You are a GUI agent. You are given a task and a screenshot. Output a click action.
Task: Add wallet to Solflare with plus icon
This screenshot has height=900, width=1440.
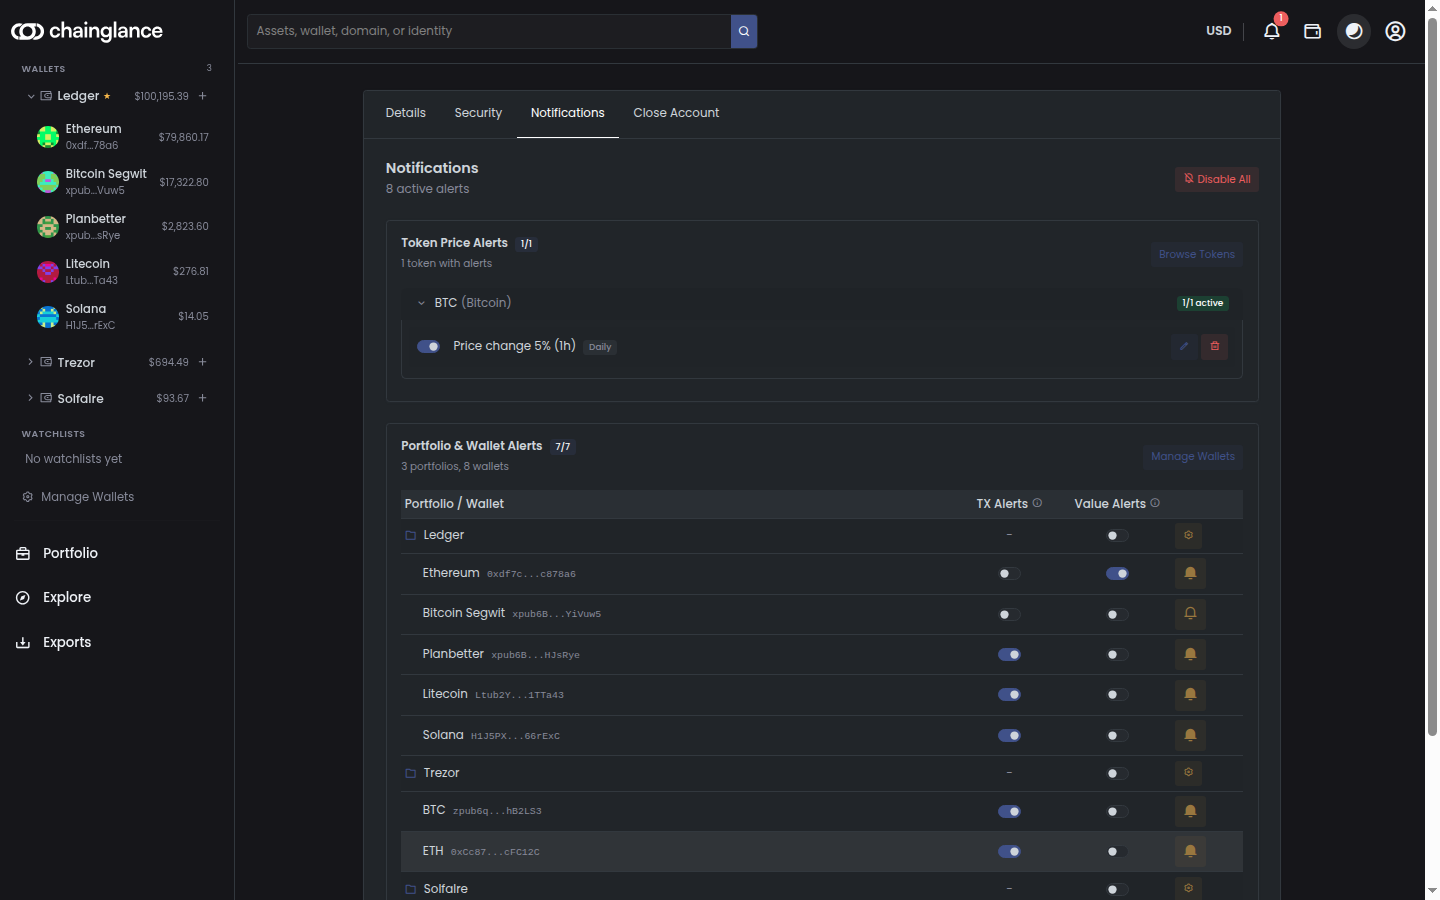coord(203,398)
